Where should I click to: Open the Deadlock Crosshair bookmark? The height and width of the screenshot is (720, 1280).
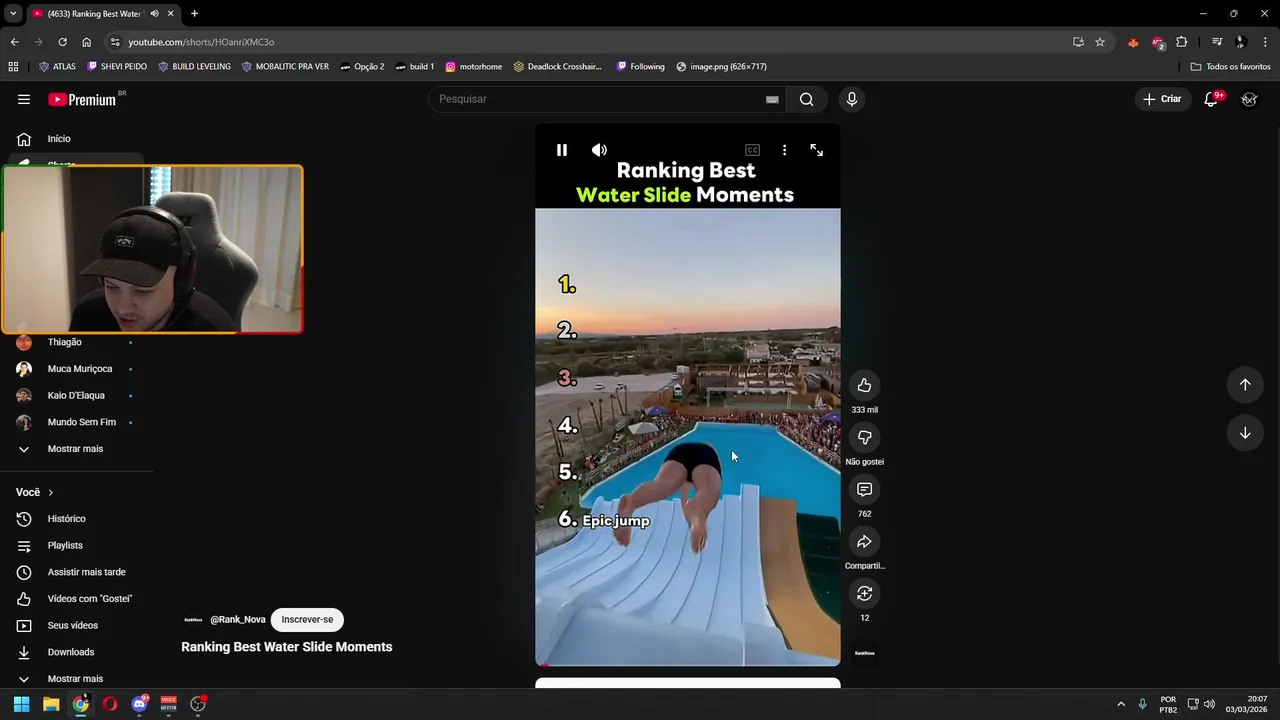tap(557, 67)
